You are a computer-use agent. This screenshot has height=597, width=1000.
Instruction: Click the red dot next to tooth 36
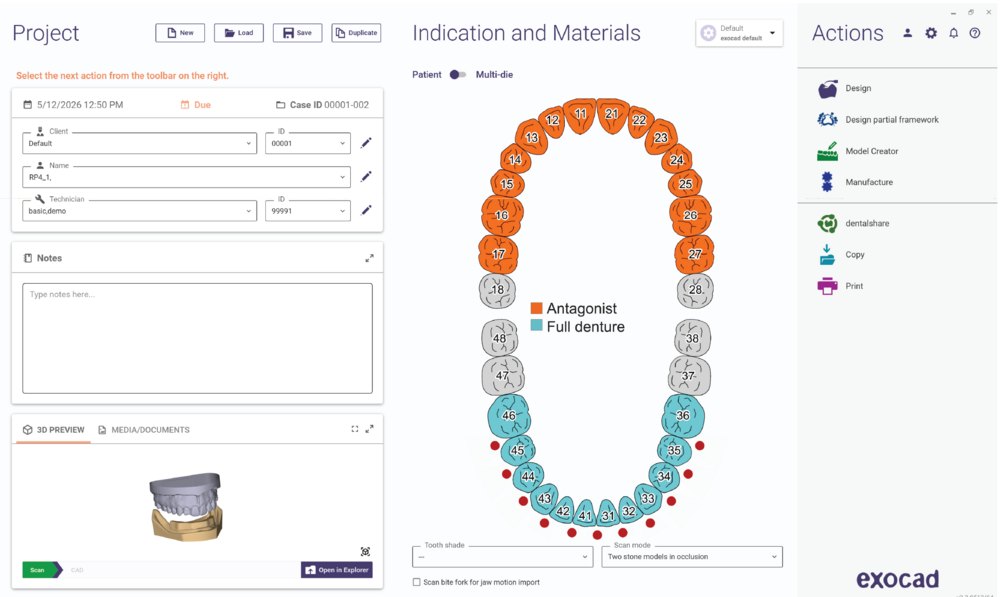(x=700, y=446)
